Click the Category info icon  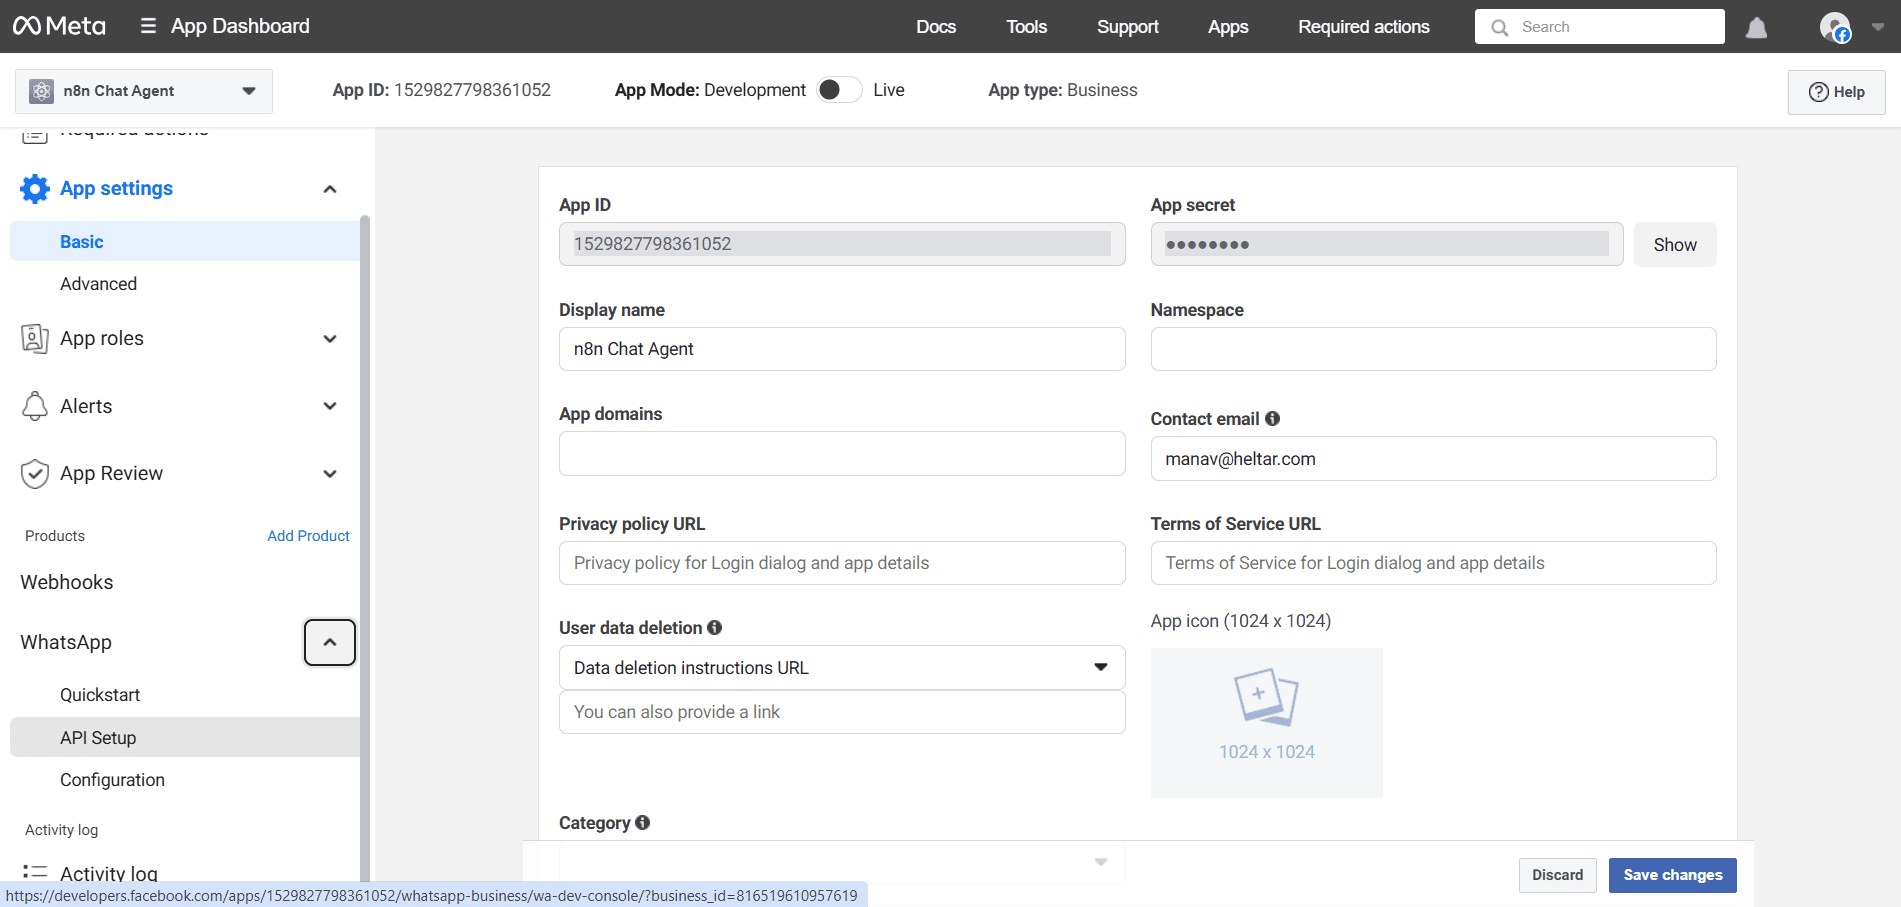coord(642,823)
